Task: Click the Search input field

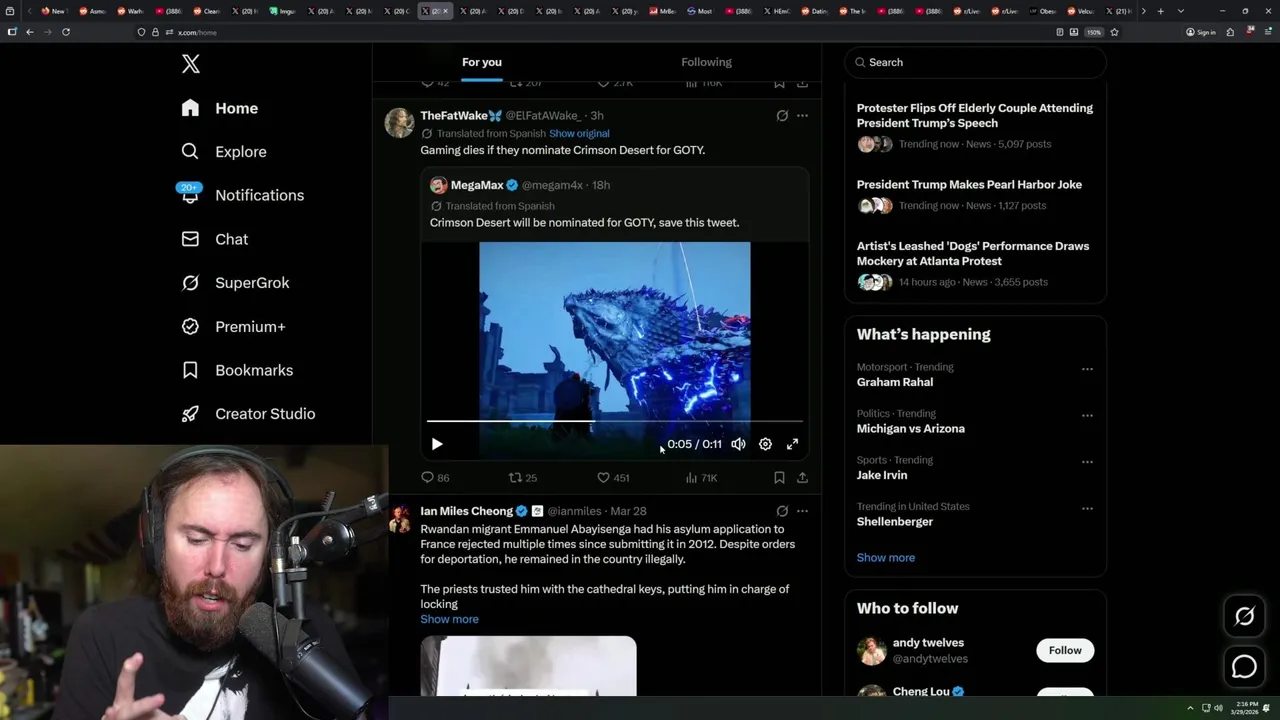Action: (x=976, y=62)
